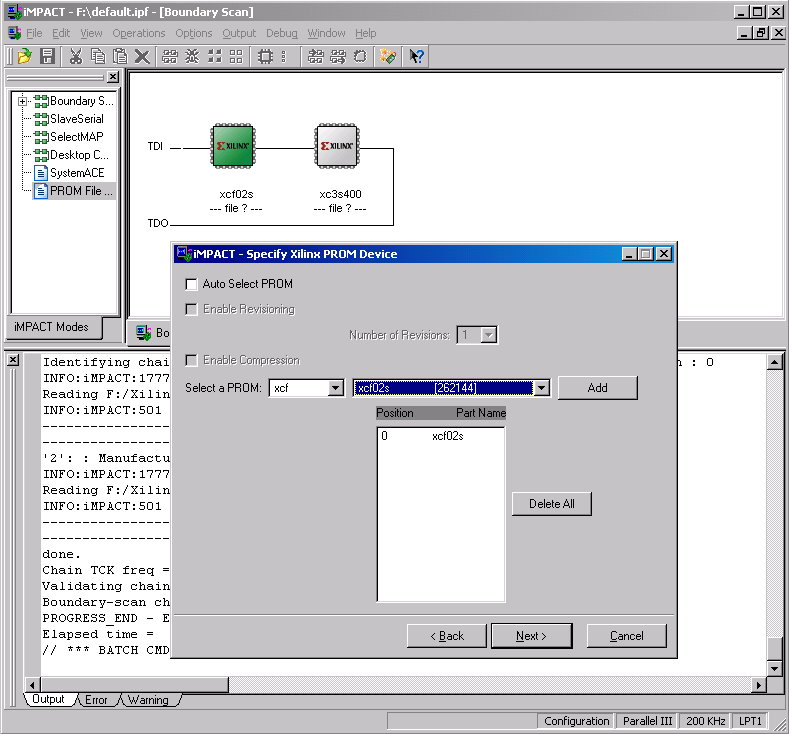Open the xcf02s [262144] device dropdown
This screenshot has height=734, width=789.
coord(541,388)
